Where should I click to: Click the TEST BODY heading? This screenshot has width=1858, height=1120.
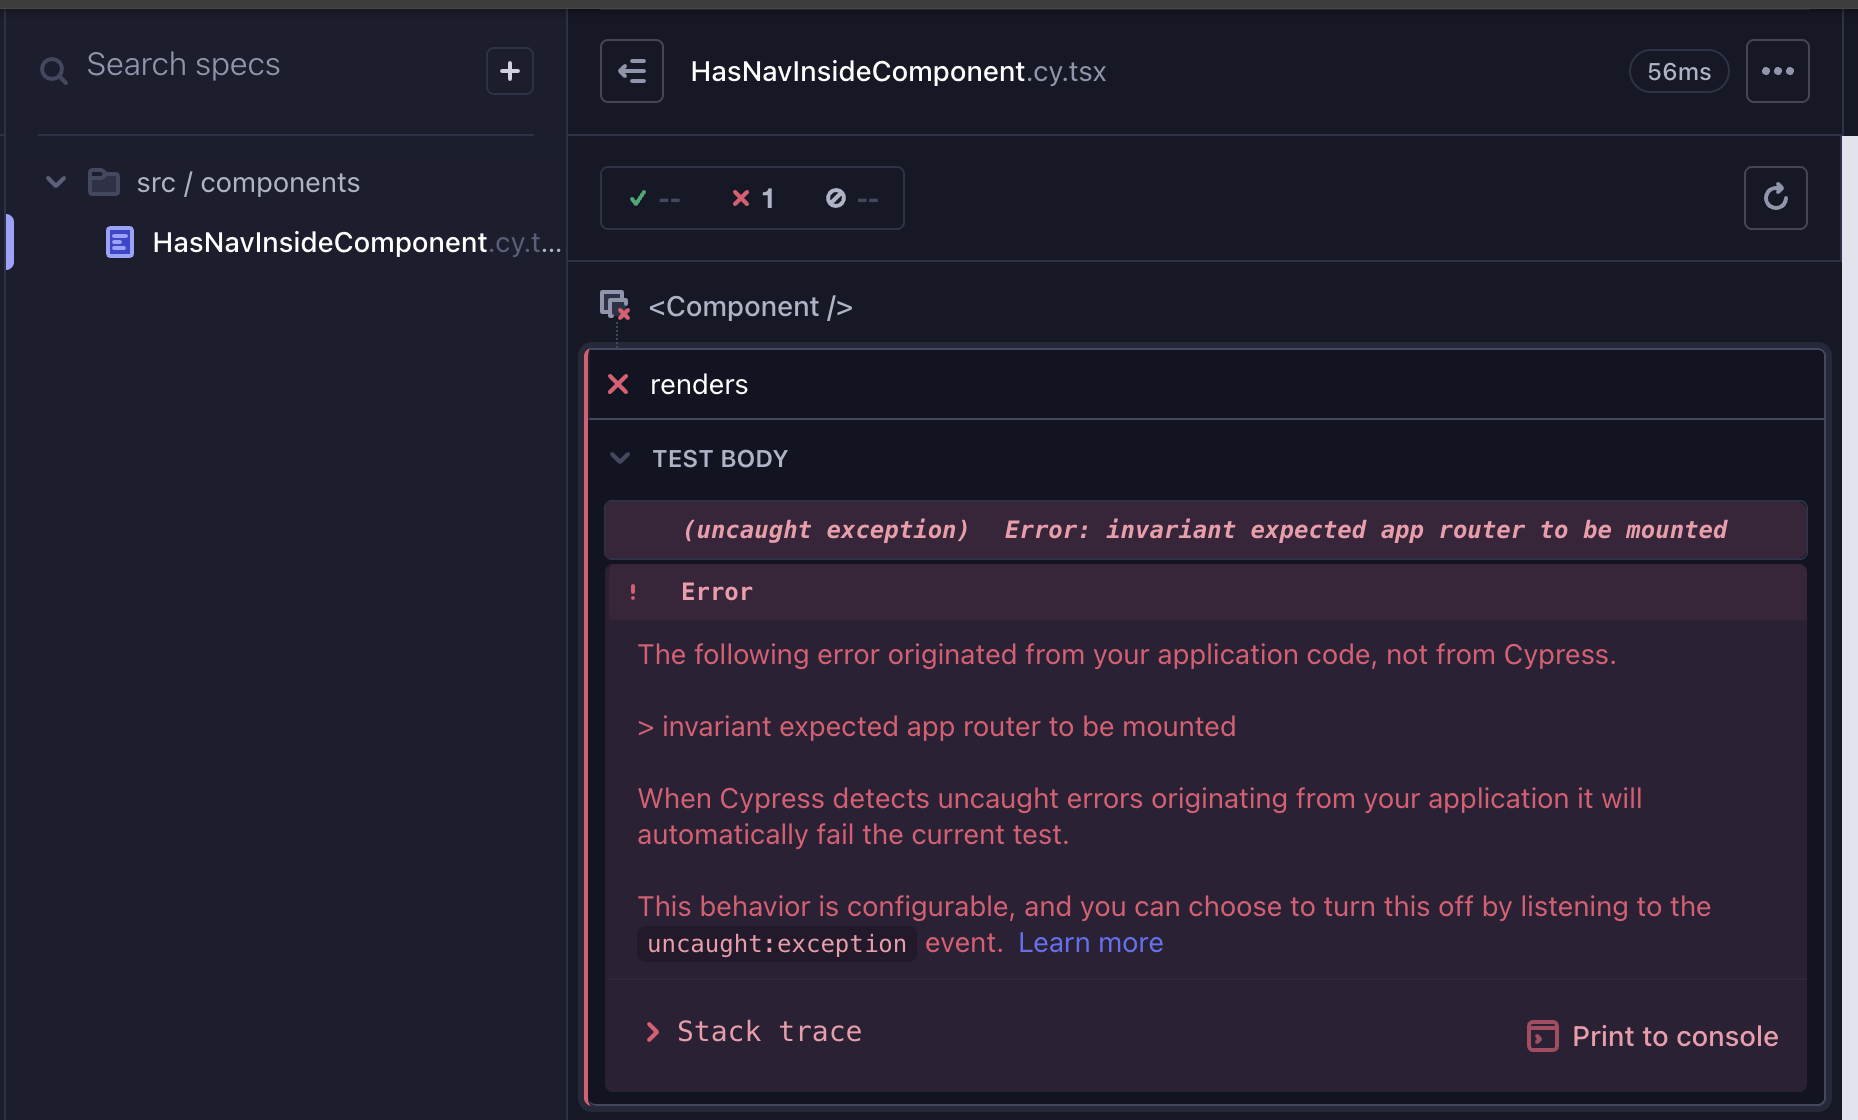[x=720, y=459]
